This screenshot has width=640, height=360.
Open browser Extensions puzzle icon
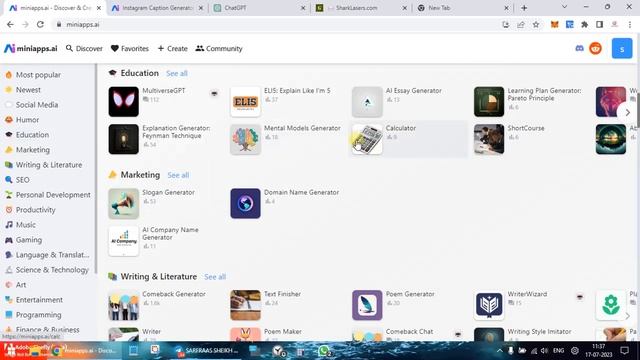[584, 24]
